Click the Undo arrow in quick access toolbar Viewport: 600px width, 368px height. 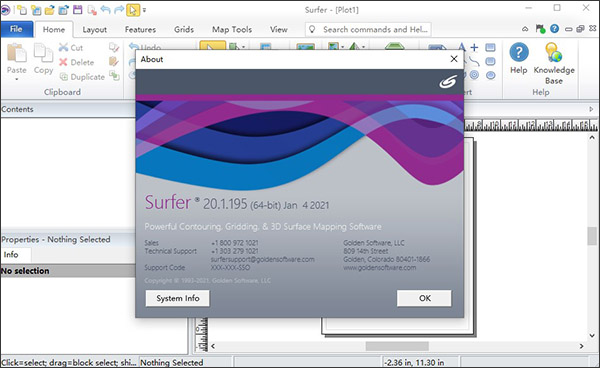pos(105,10)
